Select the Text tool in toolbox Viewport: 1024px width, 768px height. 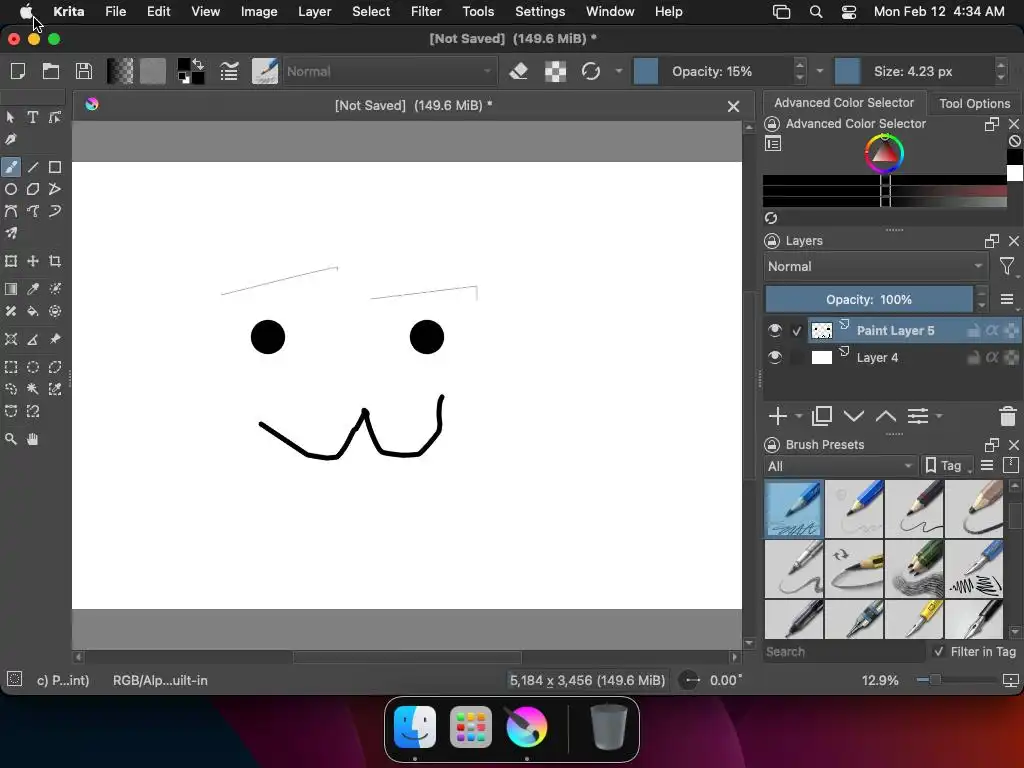coord(33,117)
